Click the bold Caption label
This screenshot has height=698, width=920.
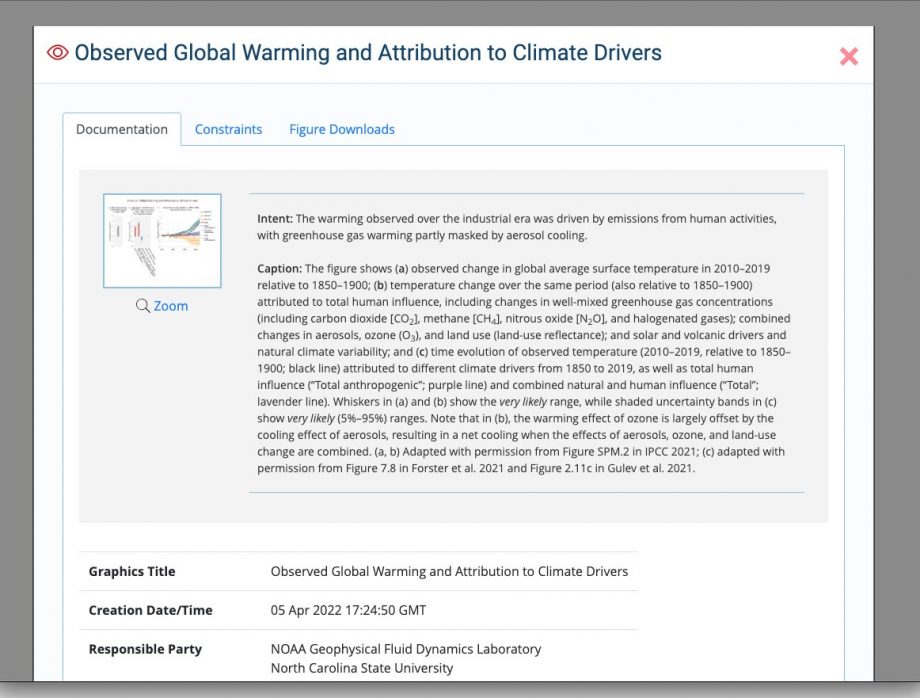(x=279, y=269)
